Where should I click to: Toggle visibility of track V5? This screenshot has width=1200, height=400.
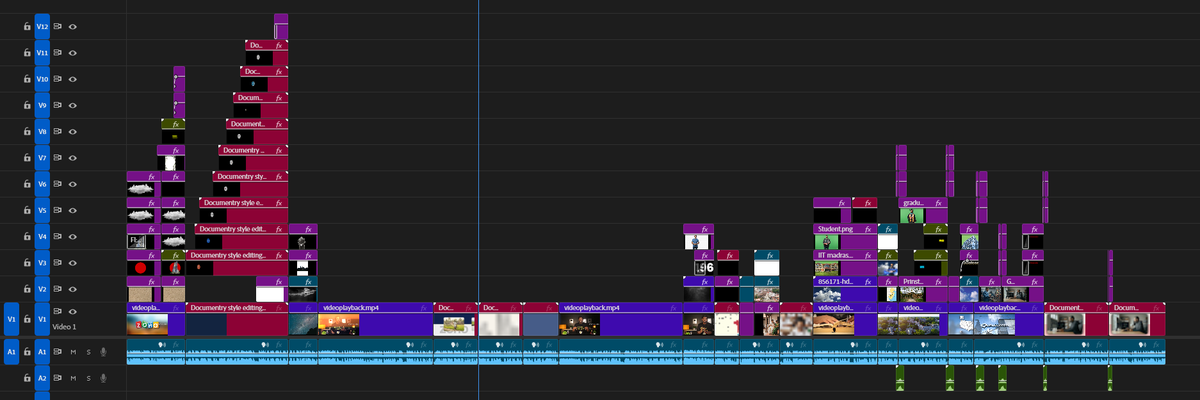pos(73,211)
